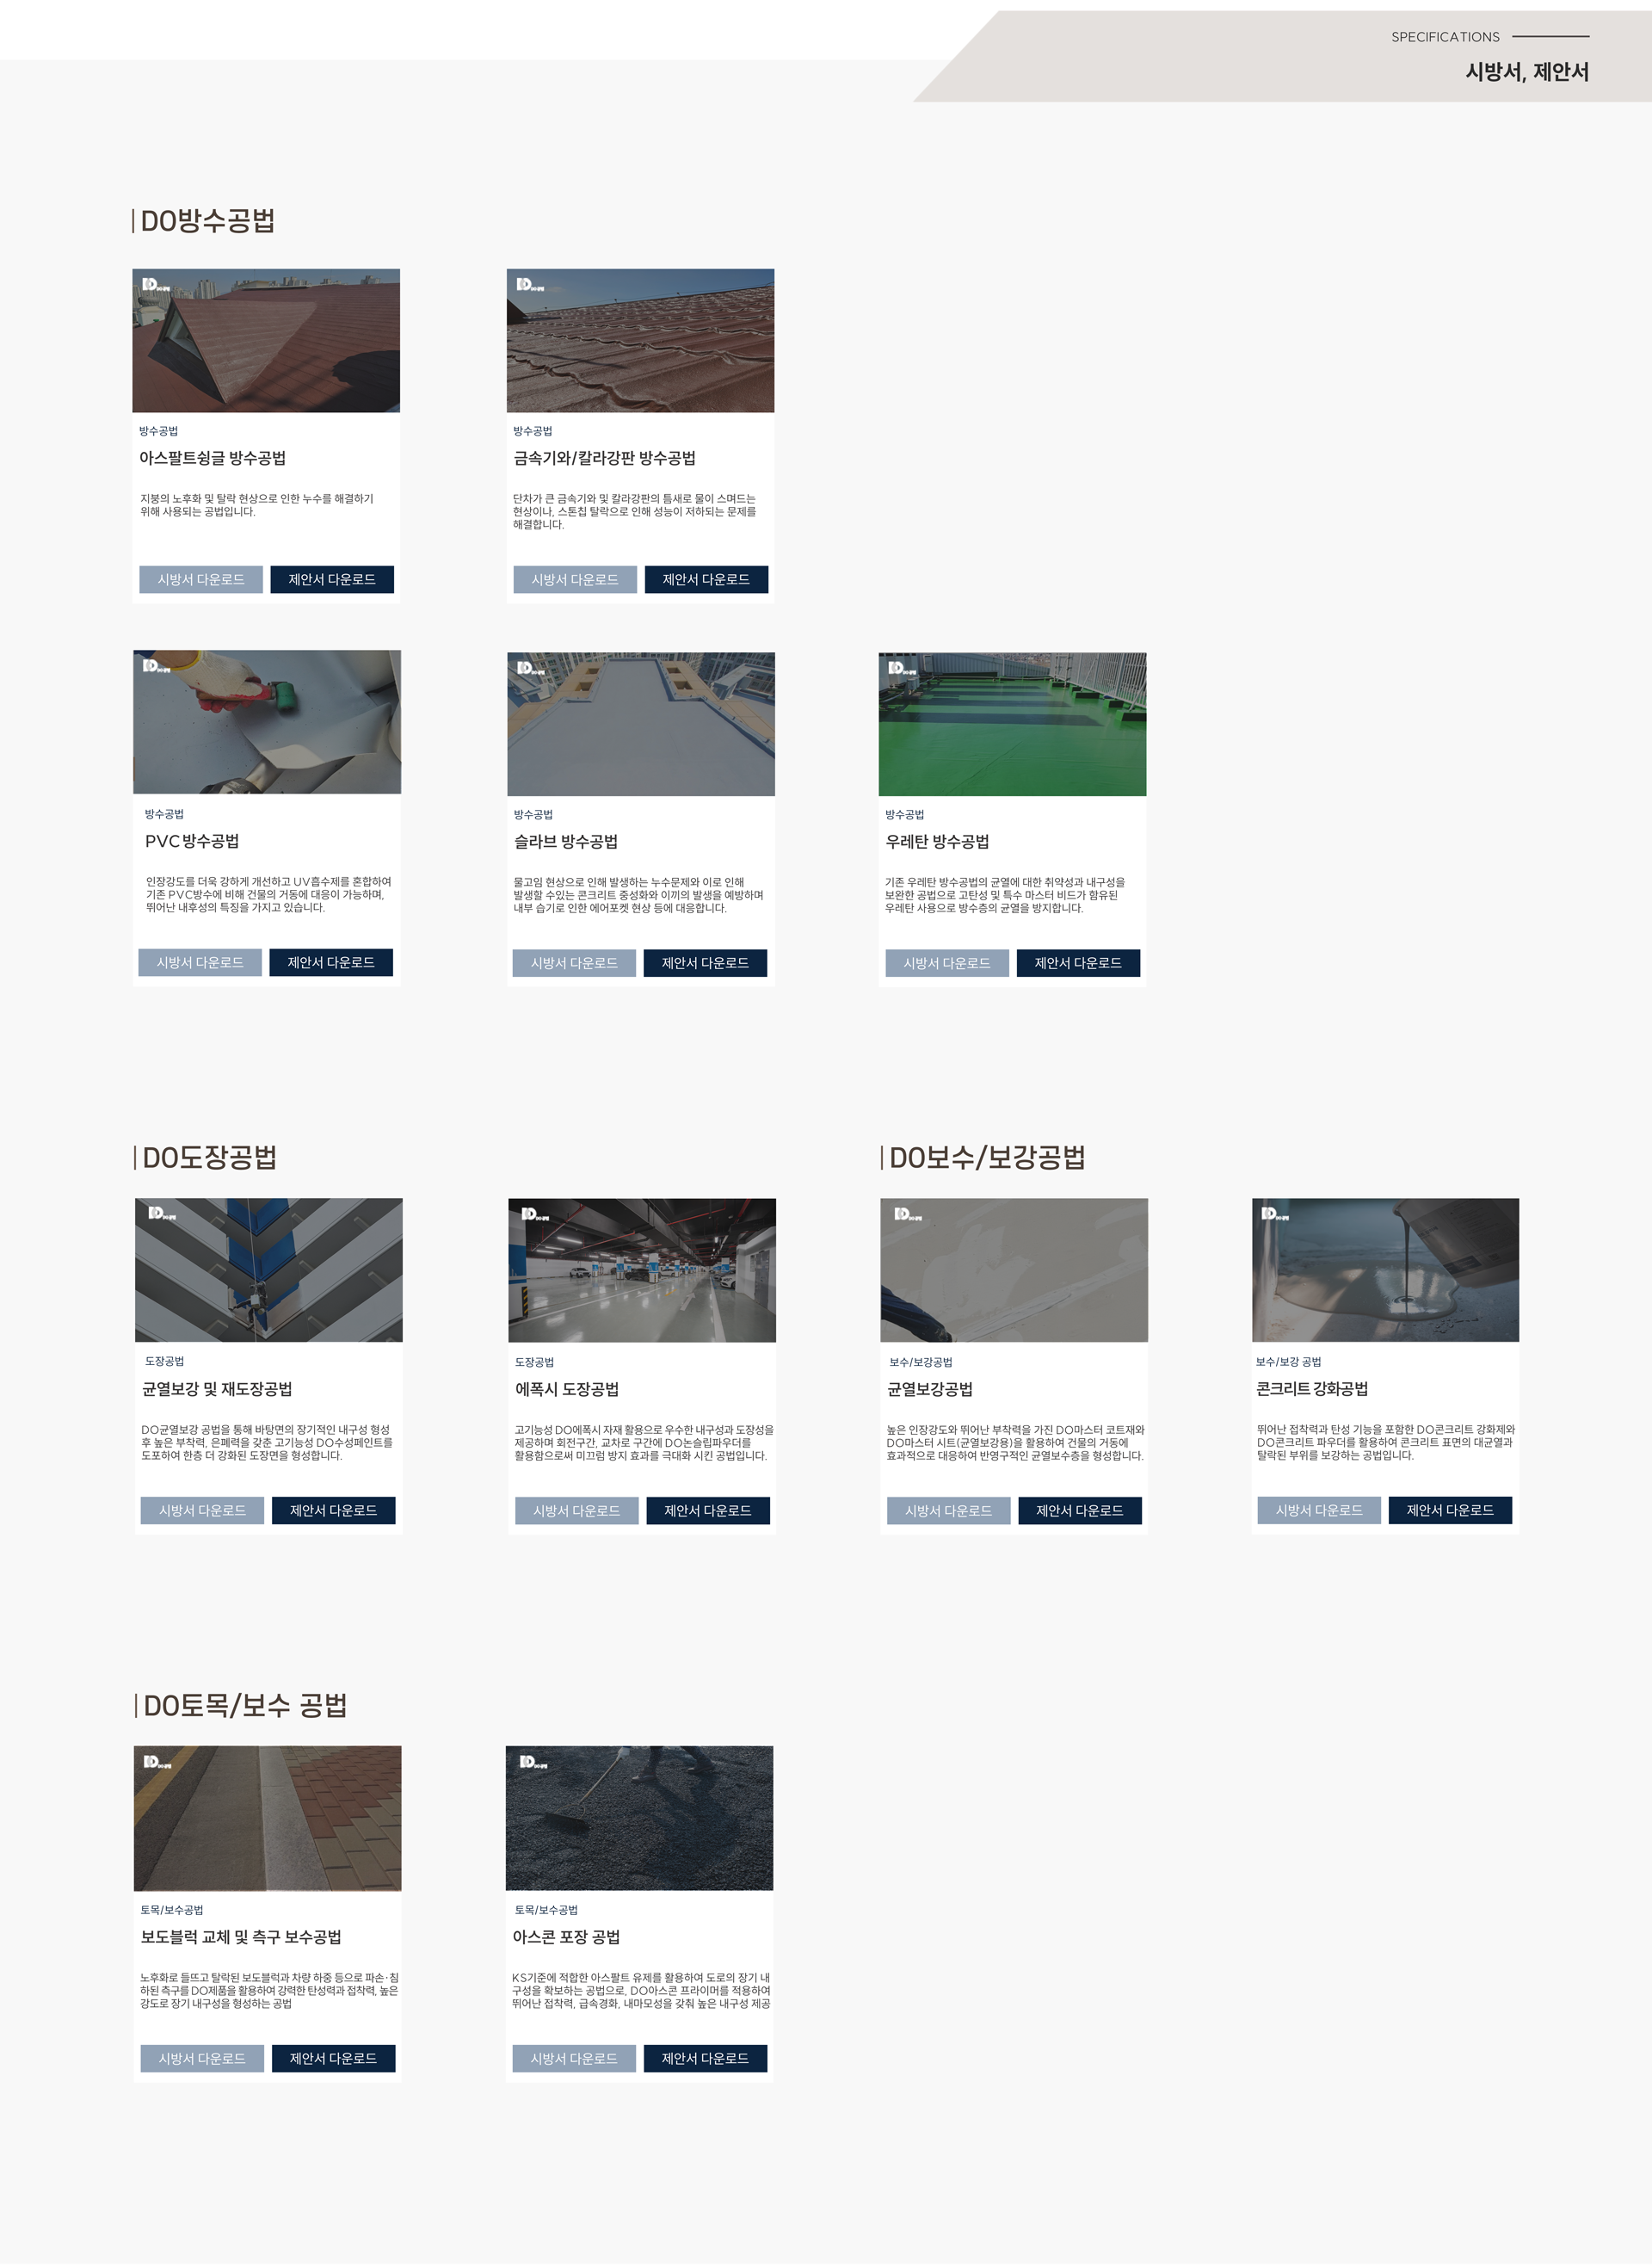Click 시방서 다운로드 under 우레탄 방수공법

click(x=947, y=963)
